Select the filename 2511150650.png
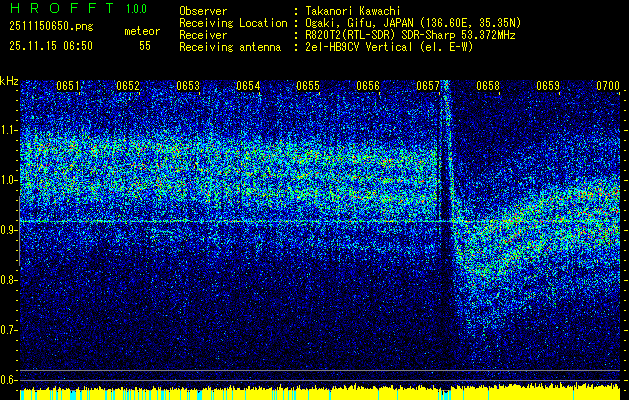 51,27
